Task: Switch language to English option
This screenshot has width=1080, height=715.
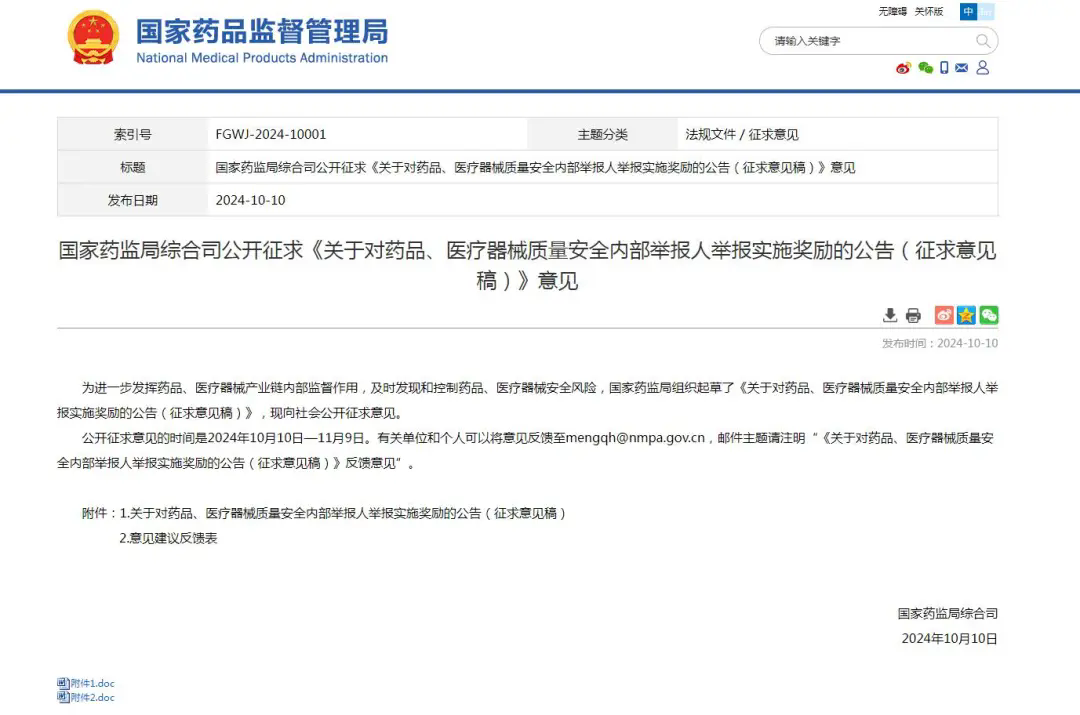Action: pyautogui.click(x=987, y=12)
